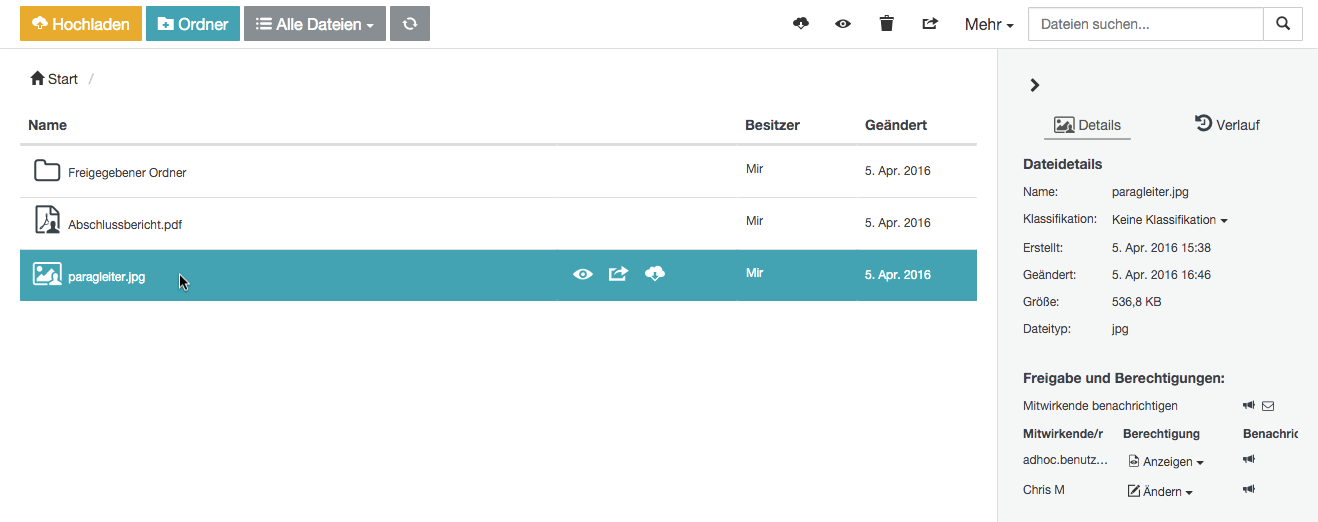Click the adhoc.benutz... collaborator name

point(1066,460)
